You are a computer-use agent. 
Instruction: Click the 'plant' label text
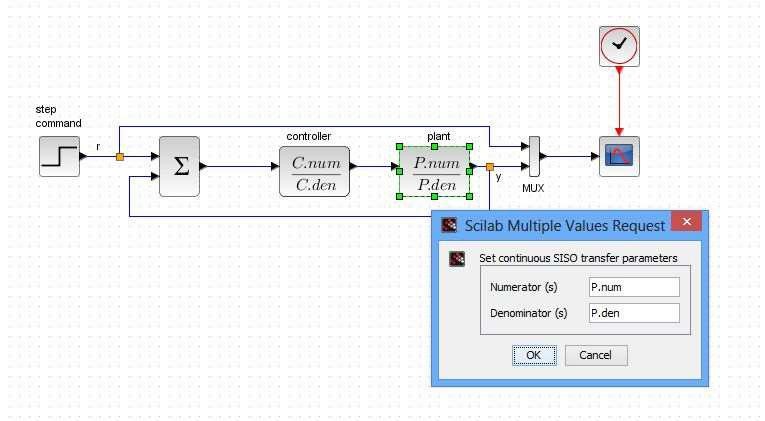[x=439, y=137]
